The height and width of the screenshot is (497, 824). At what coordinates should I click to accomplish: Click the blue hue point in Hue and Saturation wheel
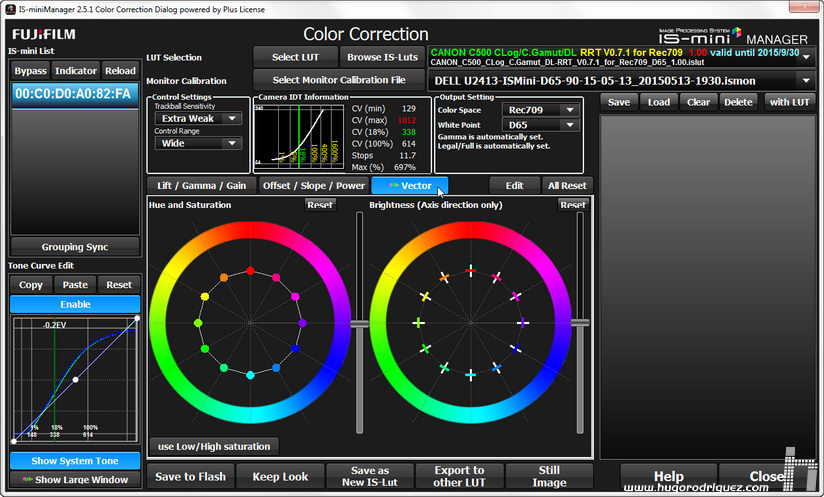coord(295,349)
